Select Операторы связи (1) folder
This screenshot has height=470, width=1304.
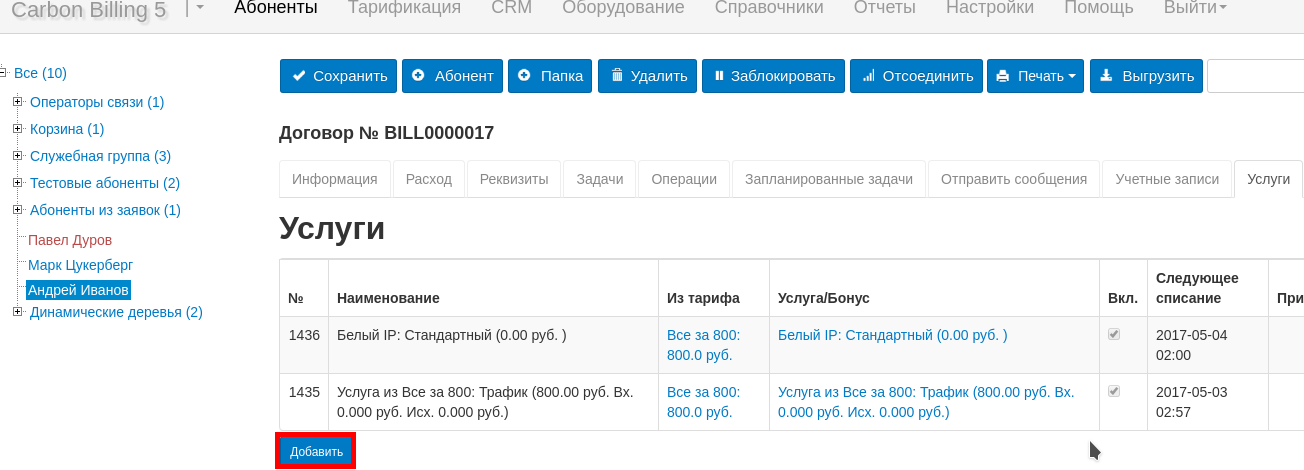(97, 102)
